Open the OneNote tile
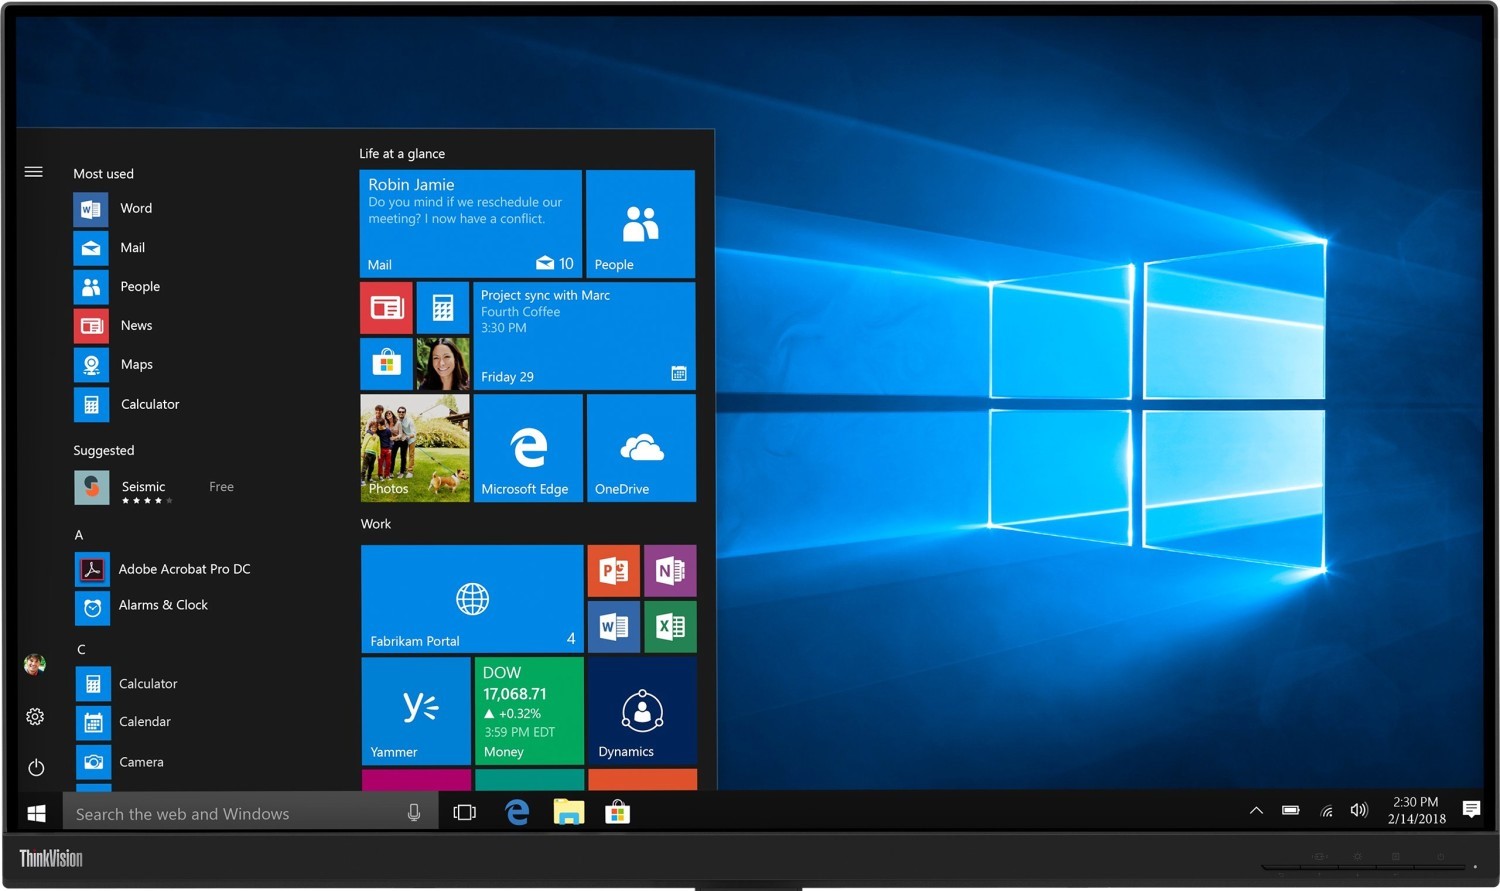1500x891 pixels. (670, 571)
